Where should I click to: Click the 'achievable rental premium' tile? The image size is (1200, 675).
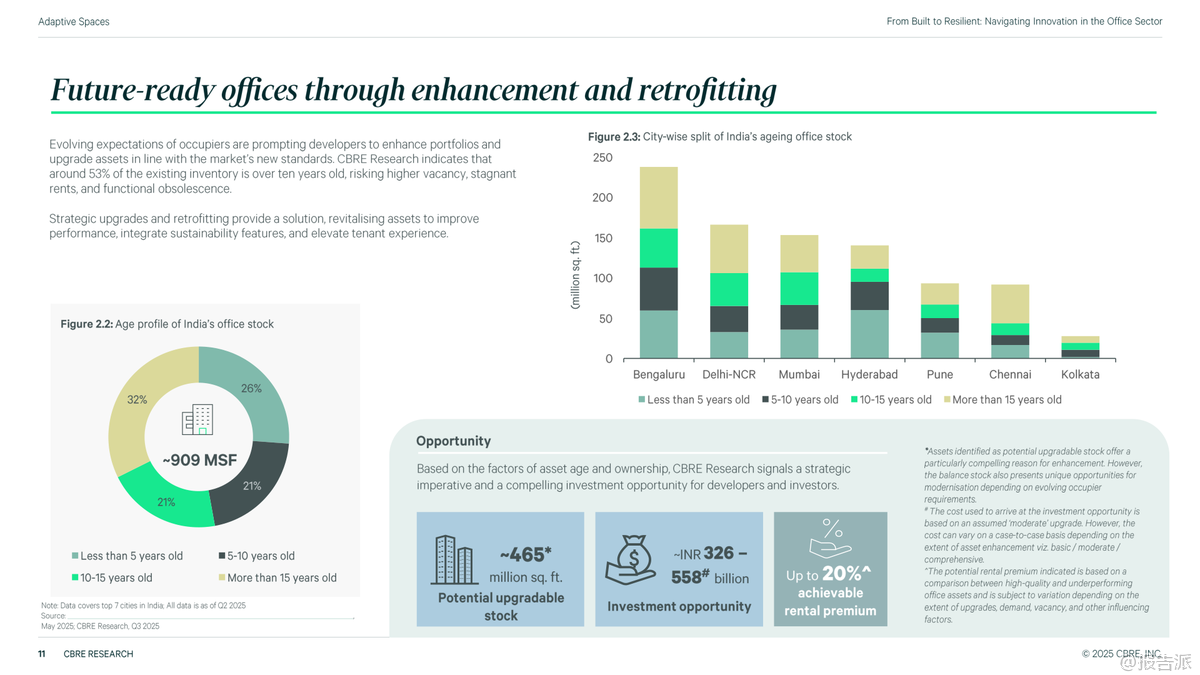point(830,569)
